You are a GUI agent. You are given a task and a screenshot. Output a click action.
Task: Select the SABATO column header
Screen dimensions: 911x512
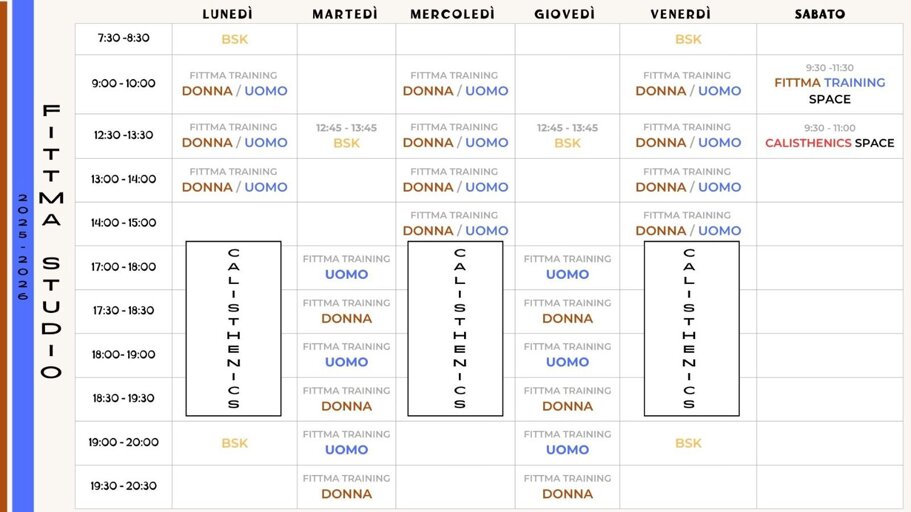(x=819, y=14)
